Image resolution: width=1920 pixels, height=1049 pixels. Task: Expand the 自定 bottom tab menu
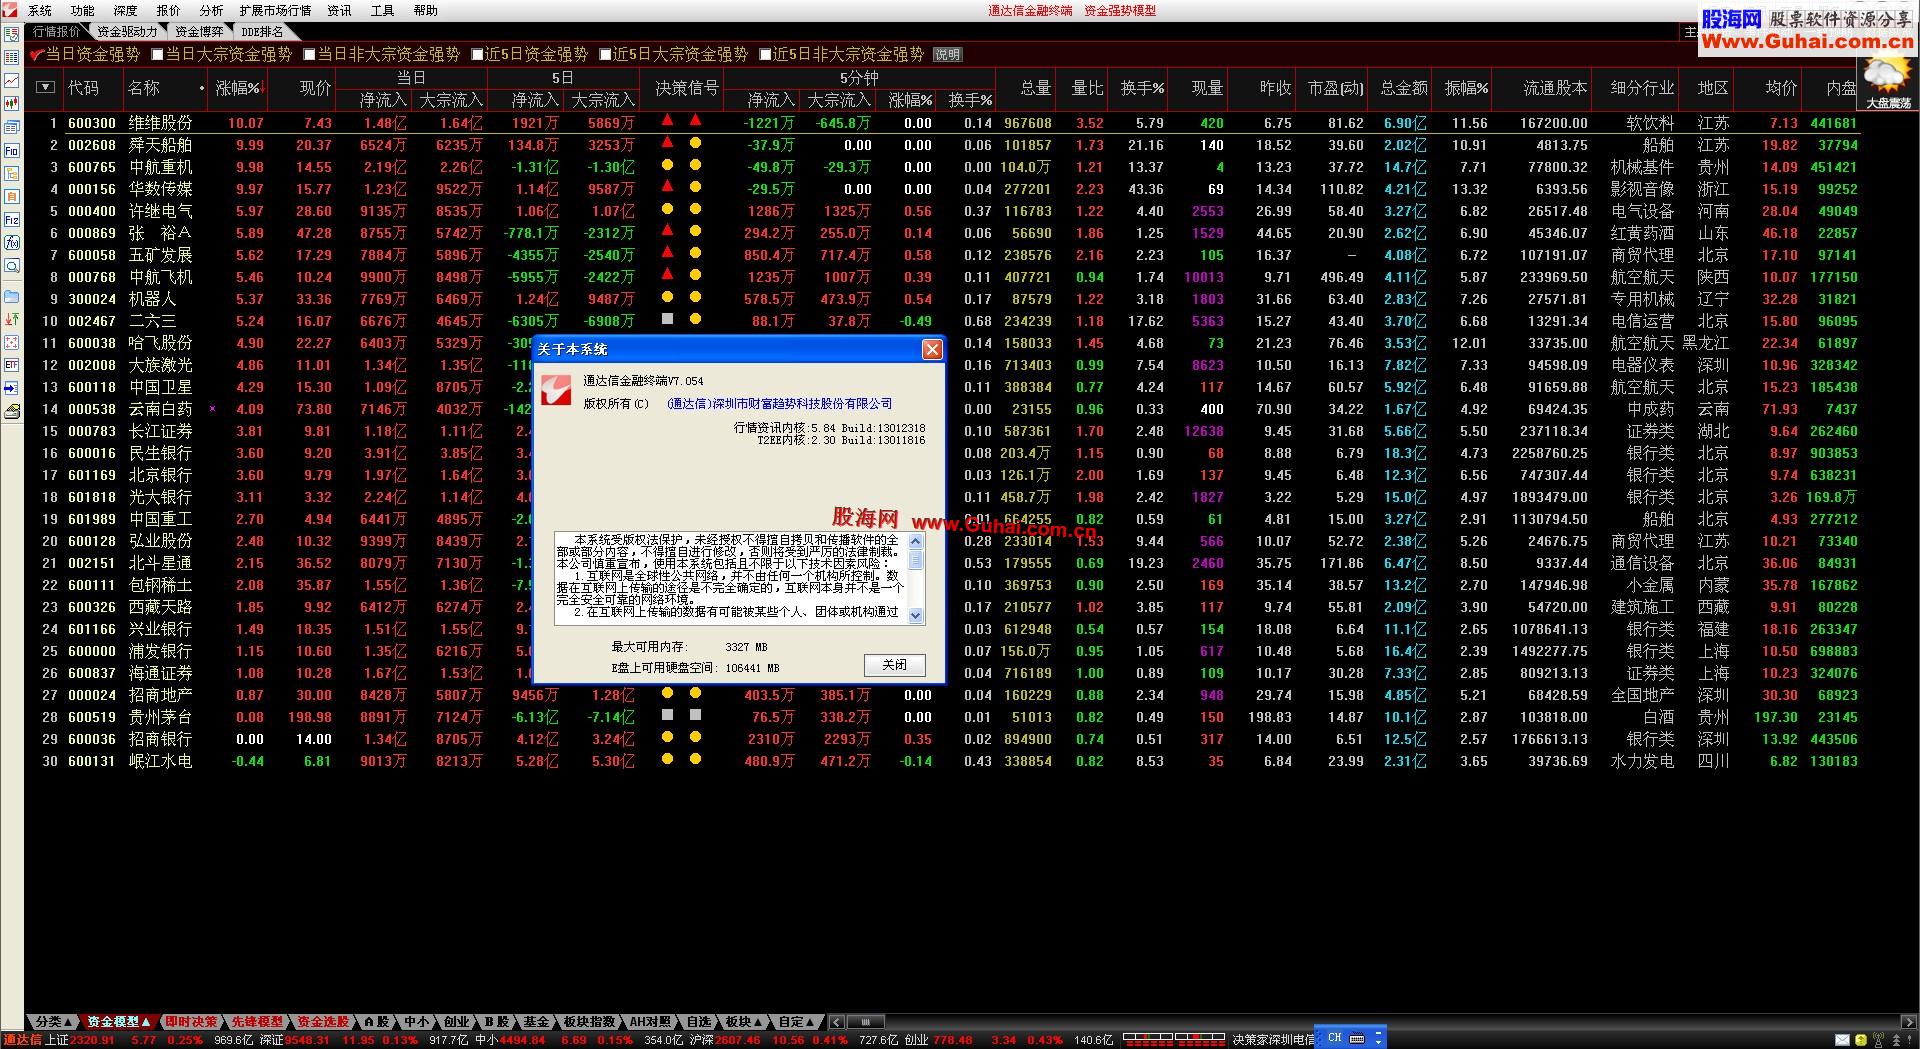pyautogui.click(x=797, y=1022)
